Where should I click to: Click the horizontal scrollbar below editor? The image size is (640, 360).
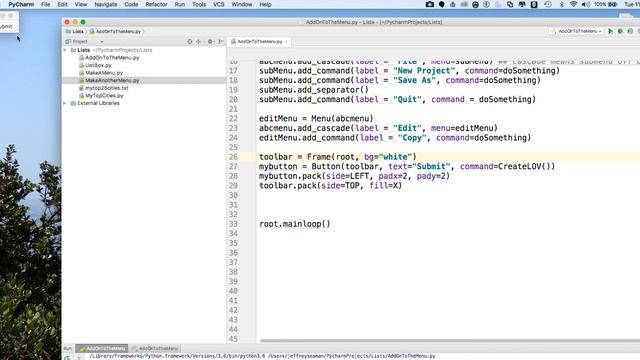449,340
